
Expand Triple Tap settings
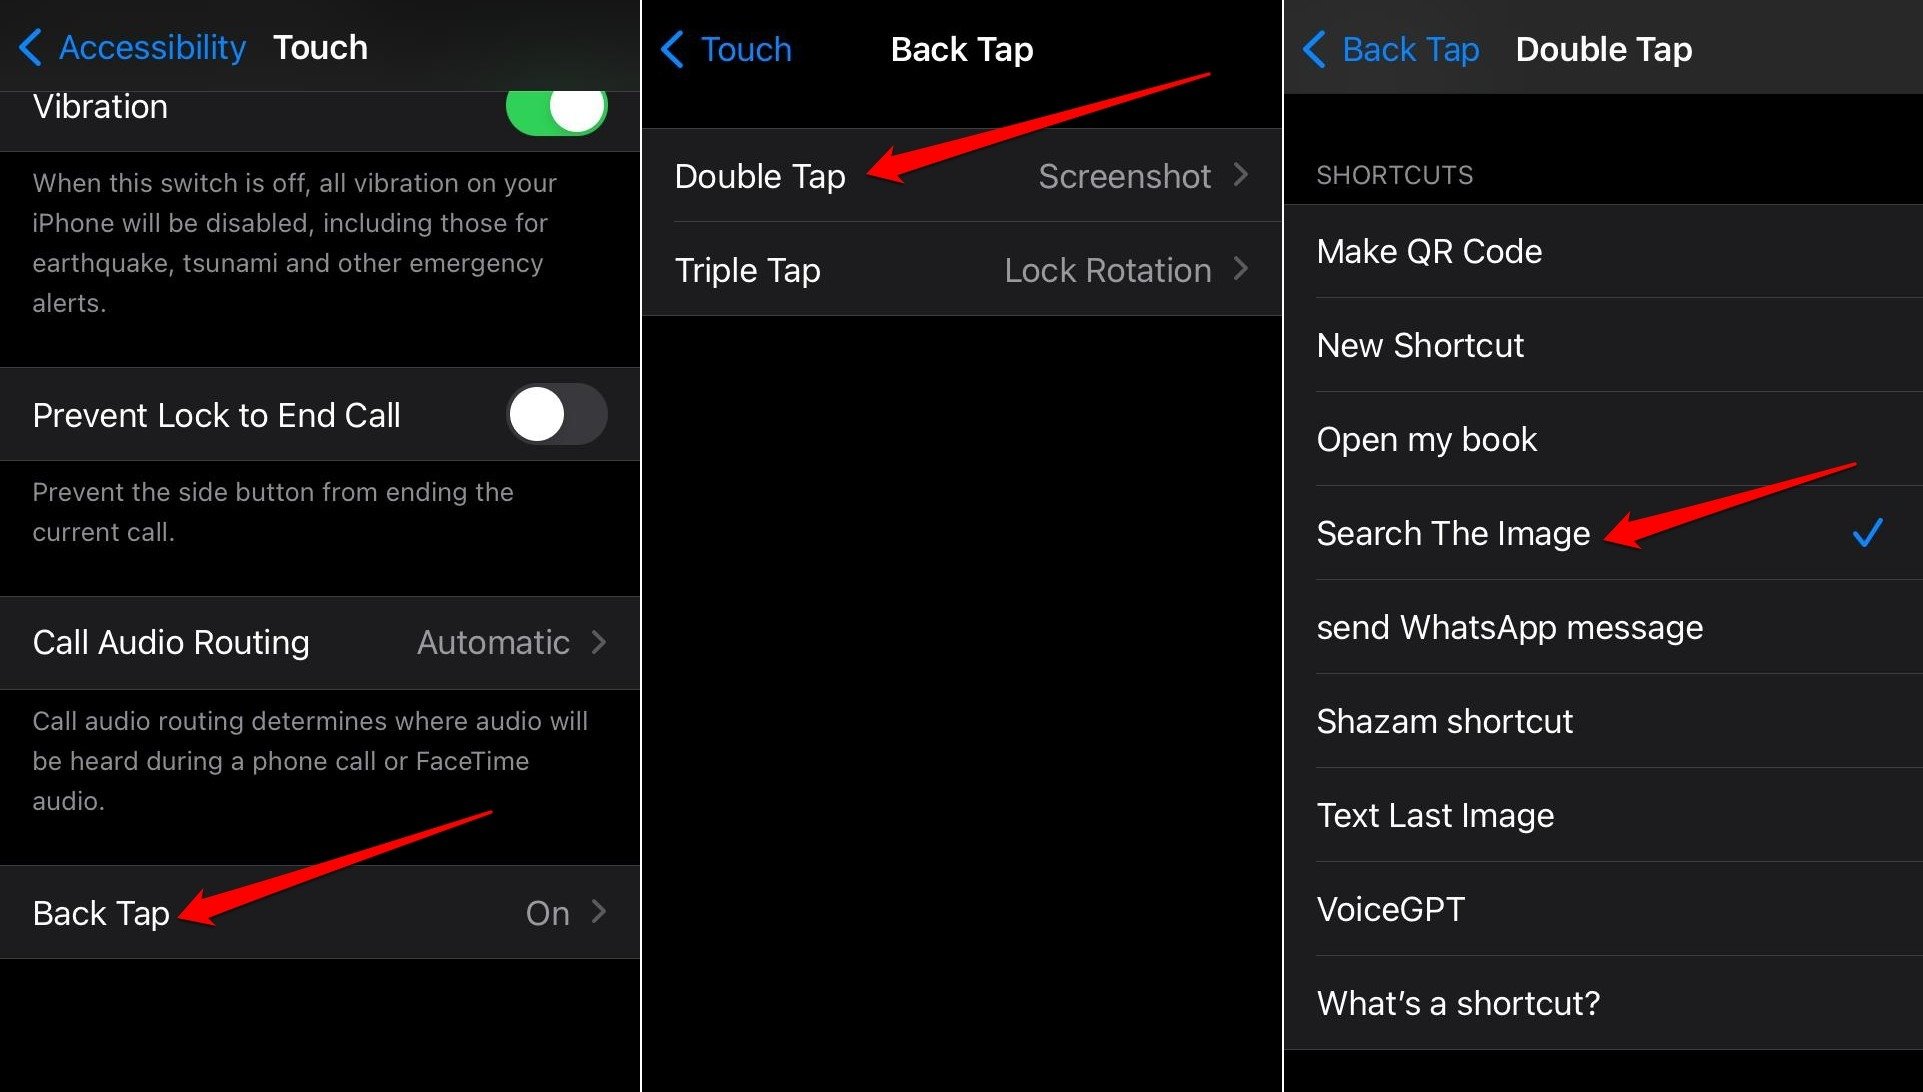click(962, 271)
